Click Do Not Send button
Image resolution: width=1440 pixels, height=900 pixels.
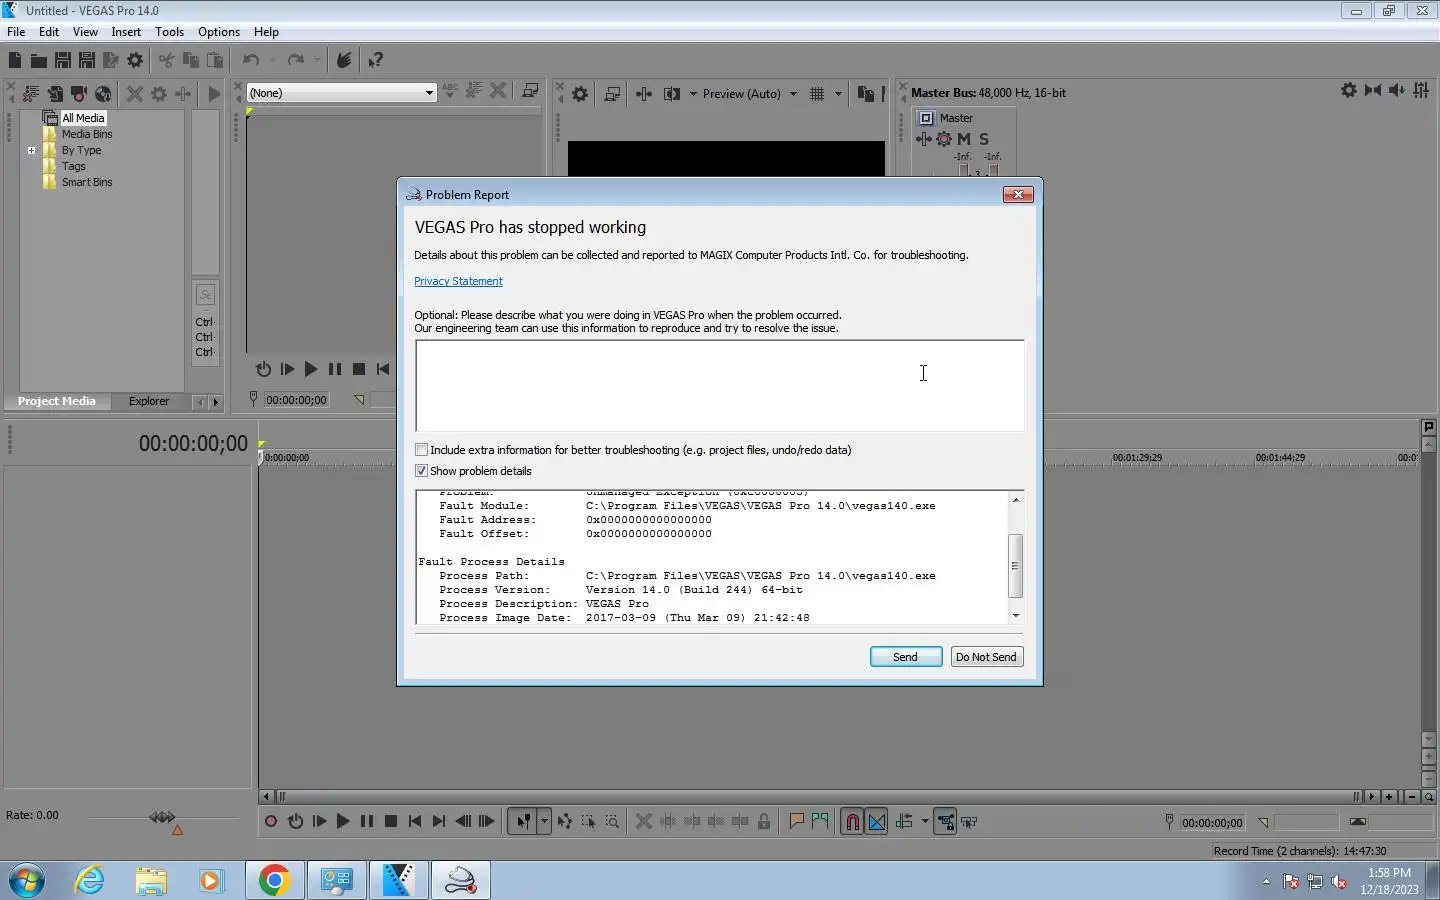[x=986, y=657]
